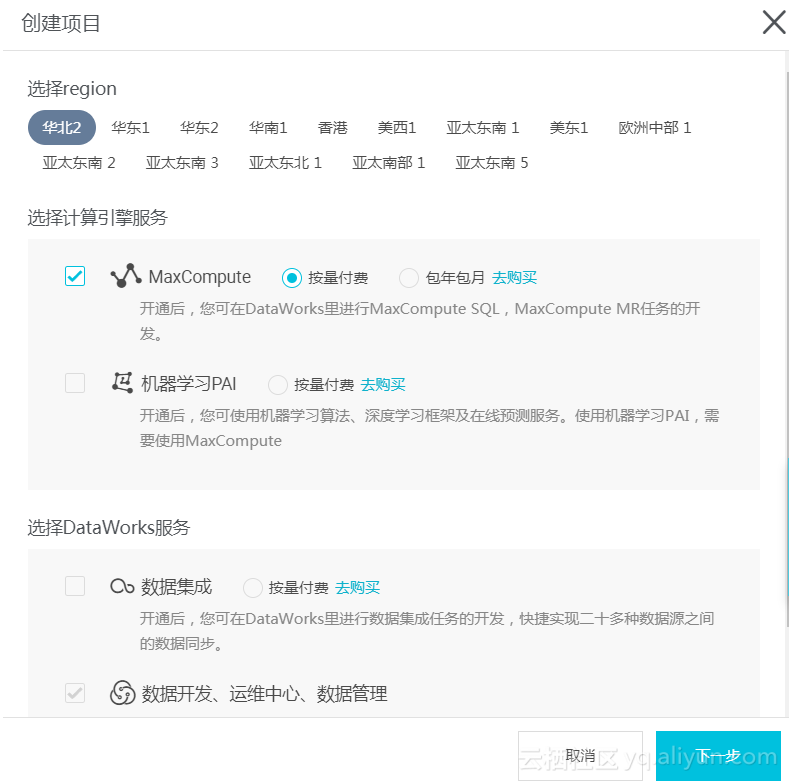Click the MaxCompute label text
This screenshot has height=782, width=789.
point(200,277)
